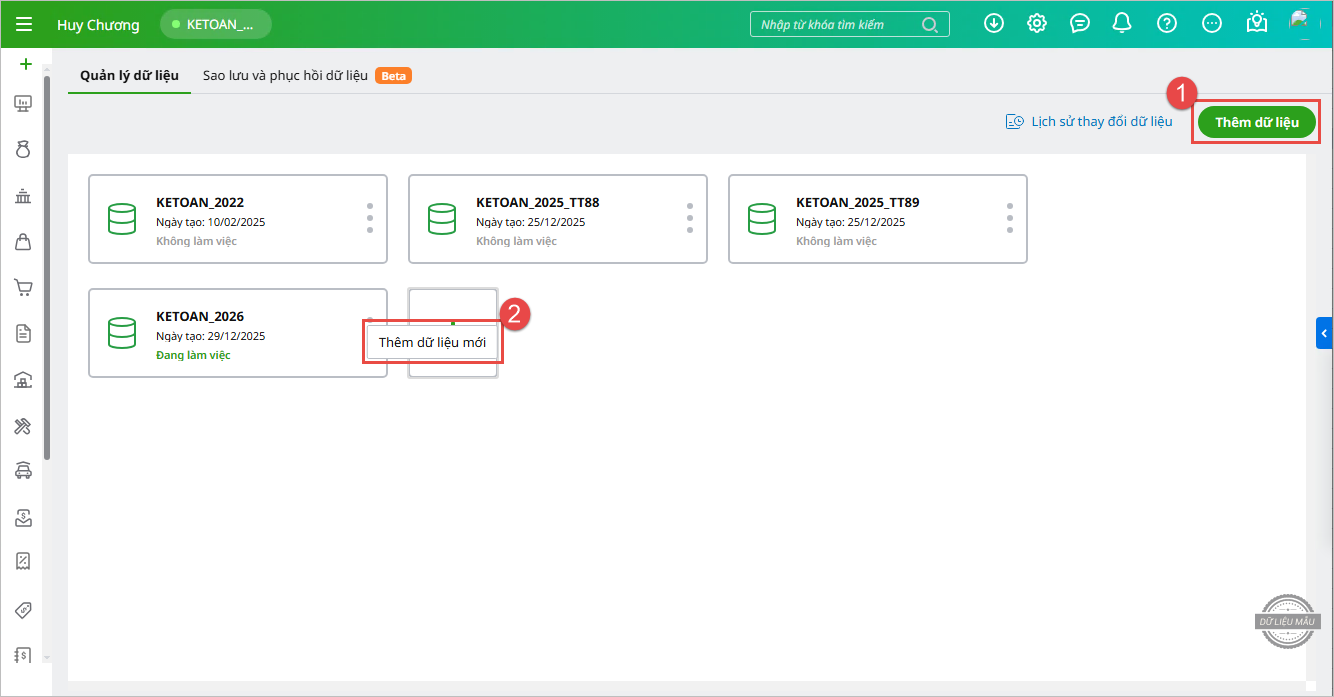Switch to Sao lưu và phục hồi dữ liệu tab
This screenshot has width=1334, height=697.
pos(285,76)
